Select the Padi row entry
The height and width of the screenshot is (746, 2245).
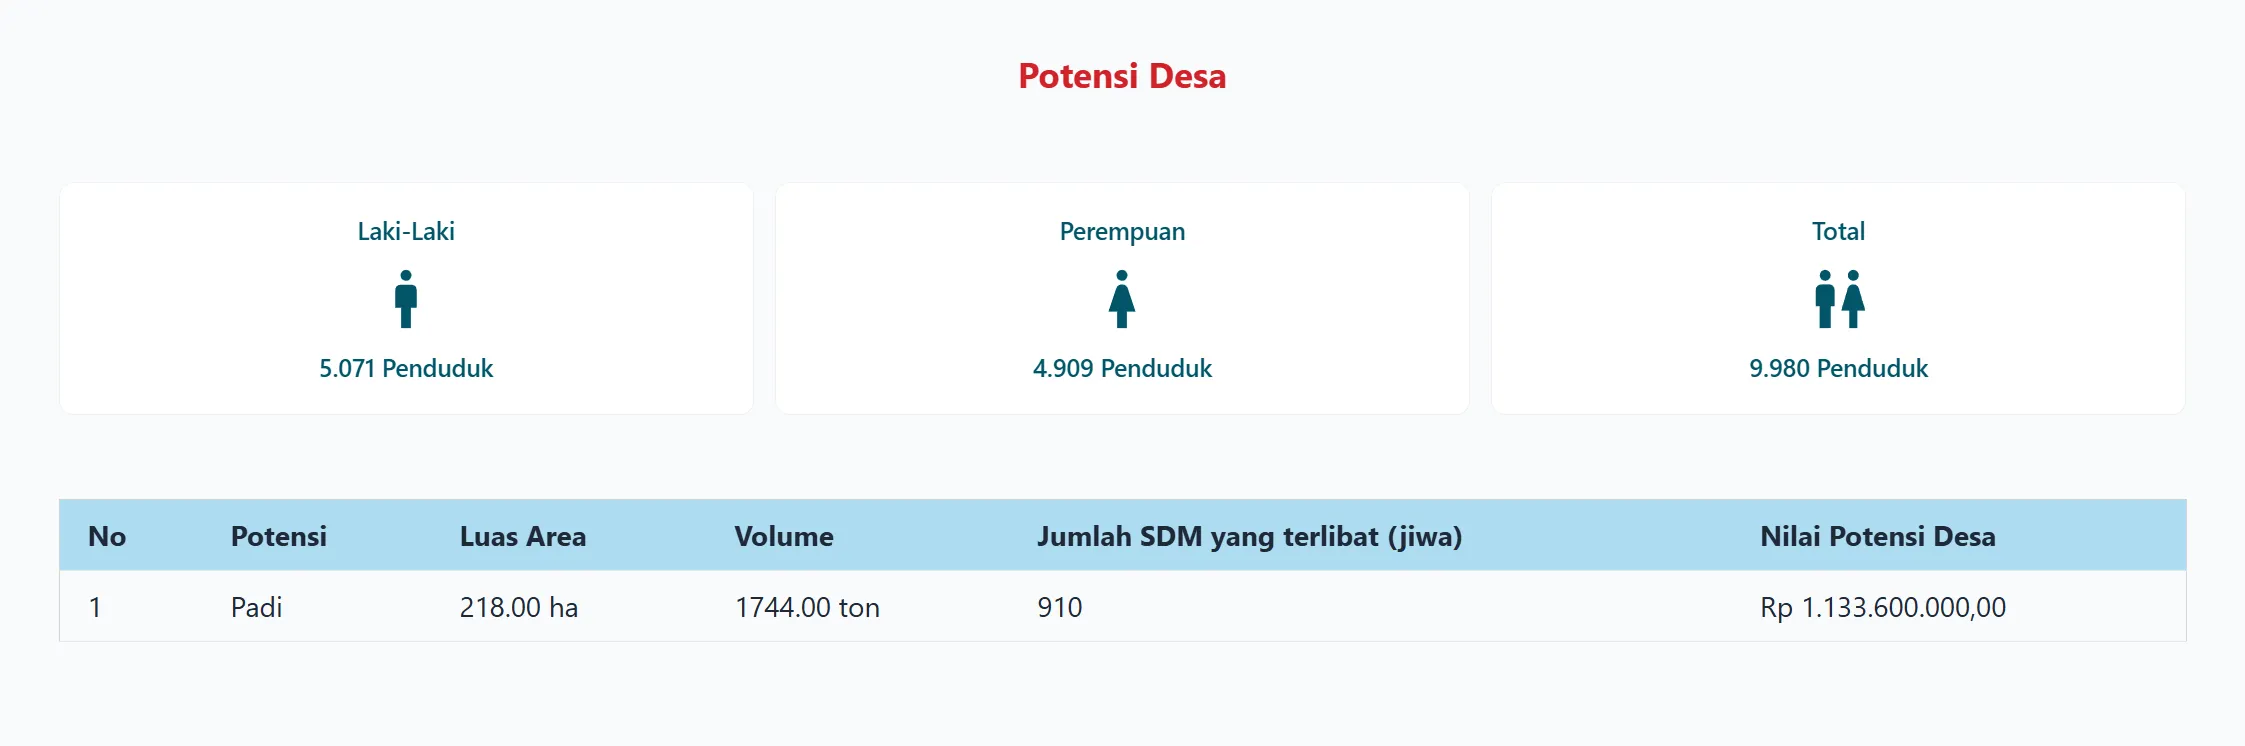(257, 607)
